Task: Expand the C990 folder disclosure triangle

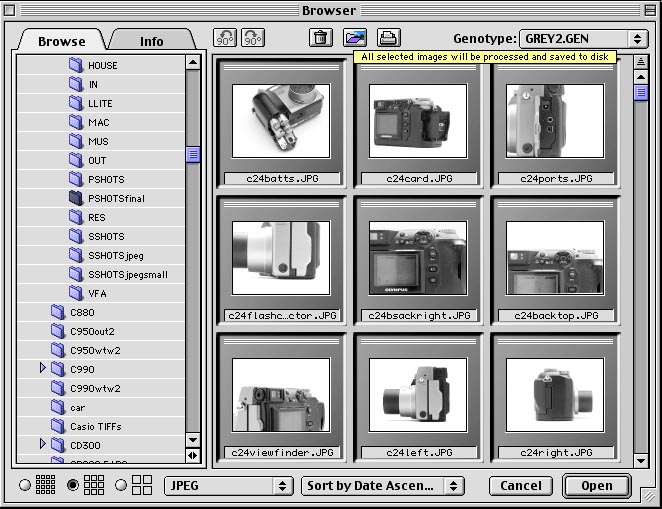Action: tap(43, 369)
